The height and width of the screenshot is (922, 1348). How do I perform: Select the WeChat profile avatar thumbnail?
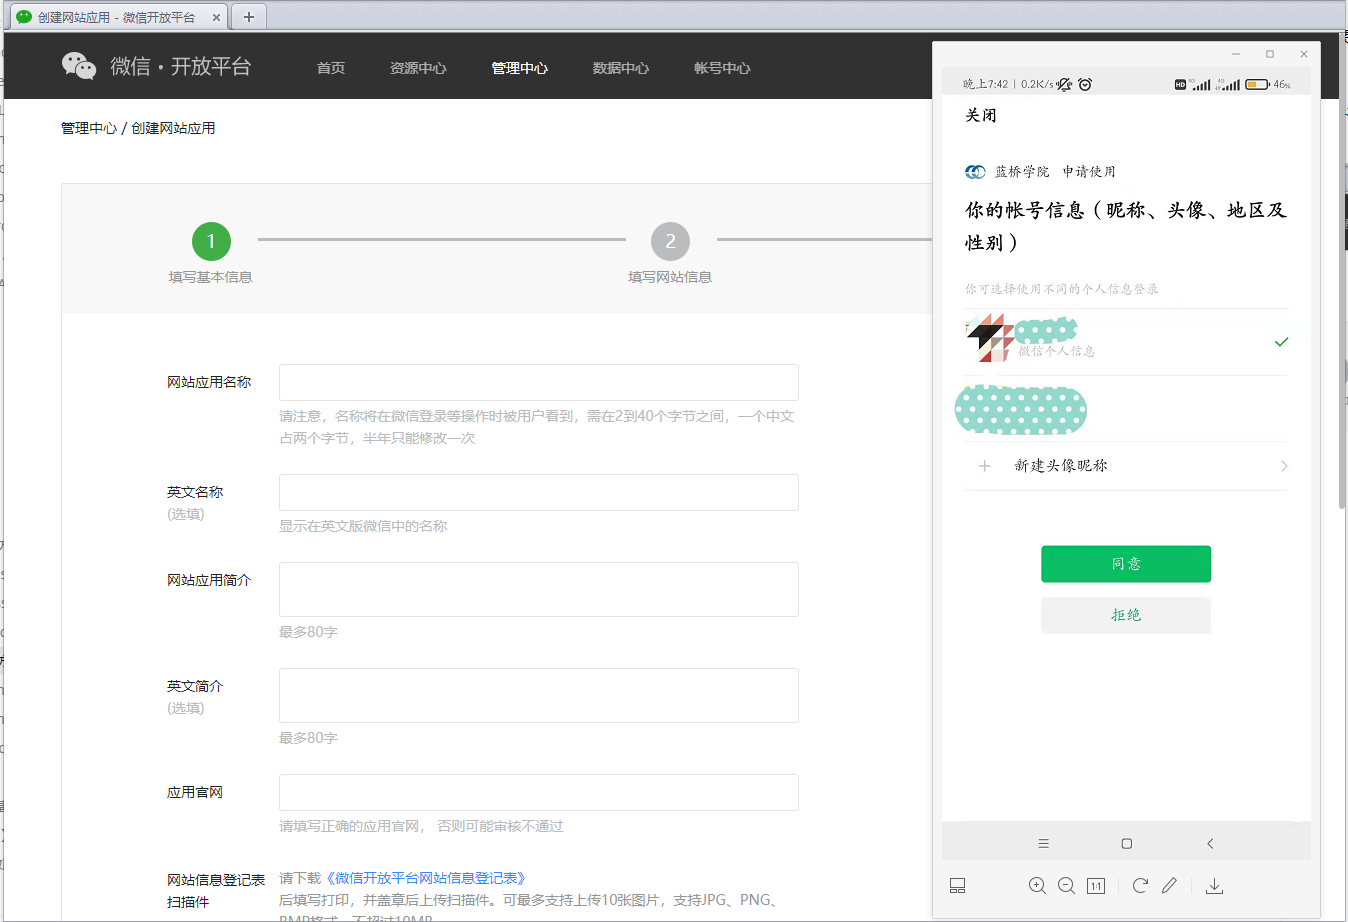989,339
